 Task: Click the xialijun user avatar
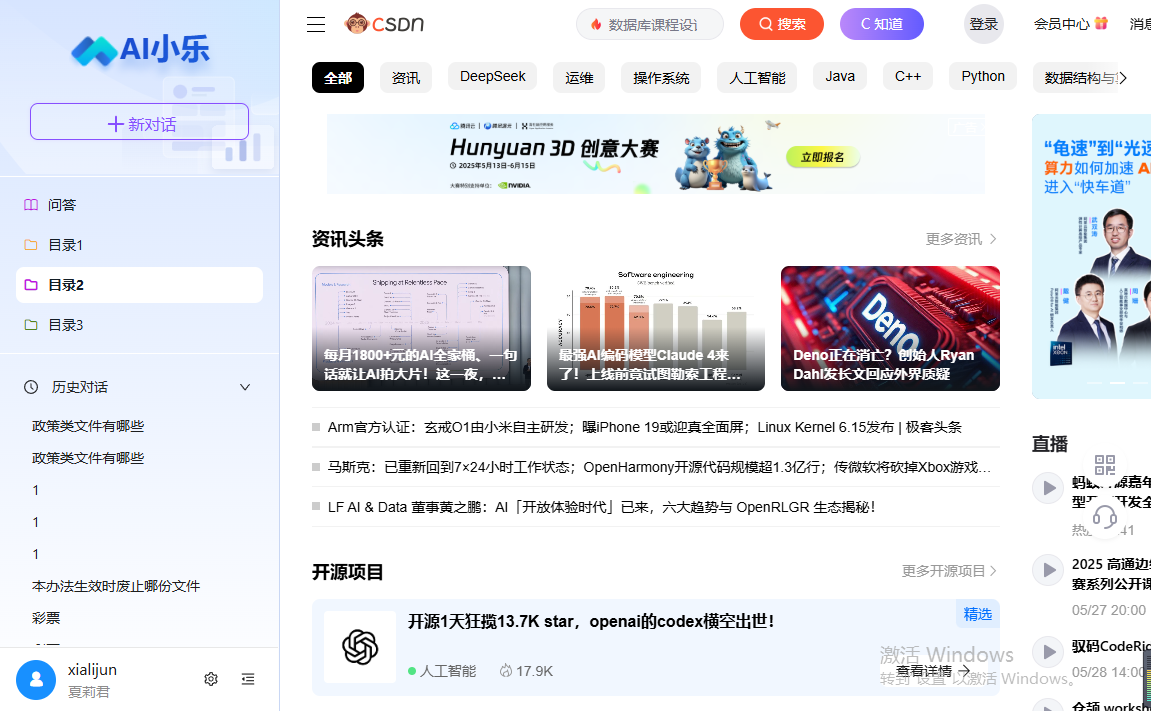(x=36, y=680)
